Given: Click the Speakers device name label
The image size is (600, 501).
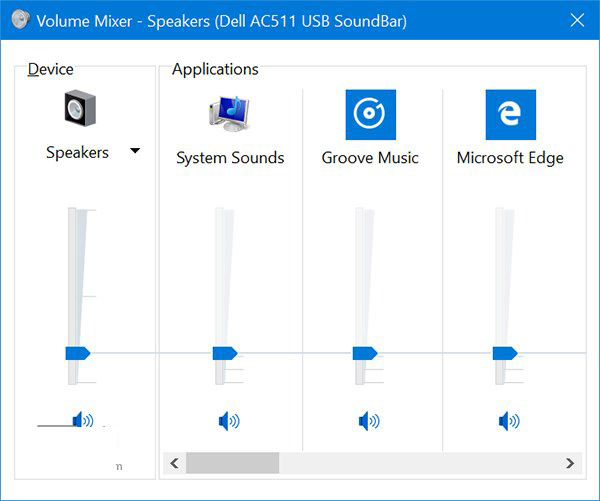Looking at the screenshot, I should coord(77,153).
